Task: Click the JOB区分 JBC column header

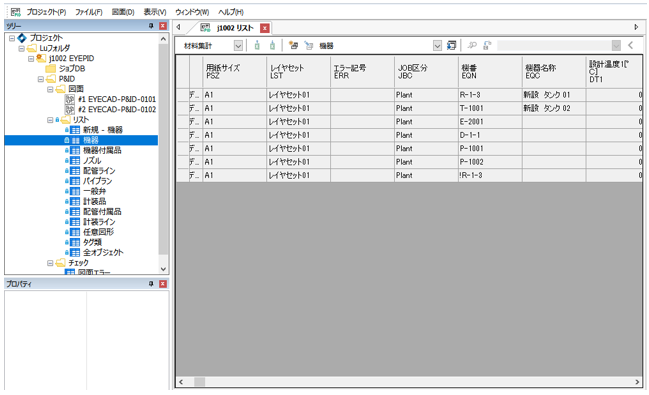Action: [426, 72]
